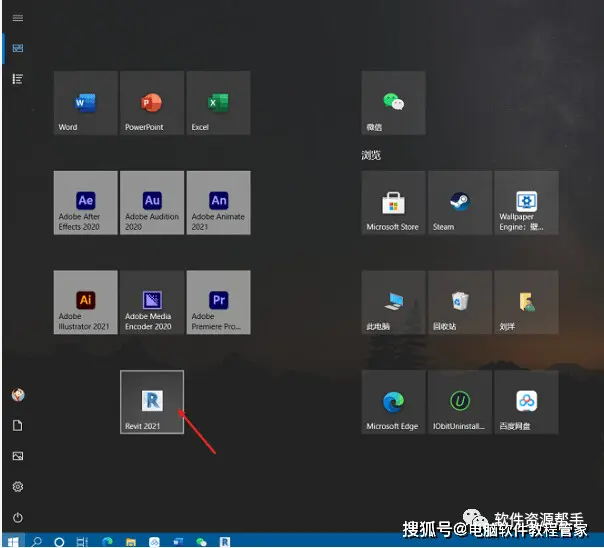
Task: Open the Microsoft Store tile
Action: (393, 203)
